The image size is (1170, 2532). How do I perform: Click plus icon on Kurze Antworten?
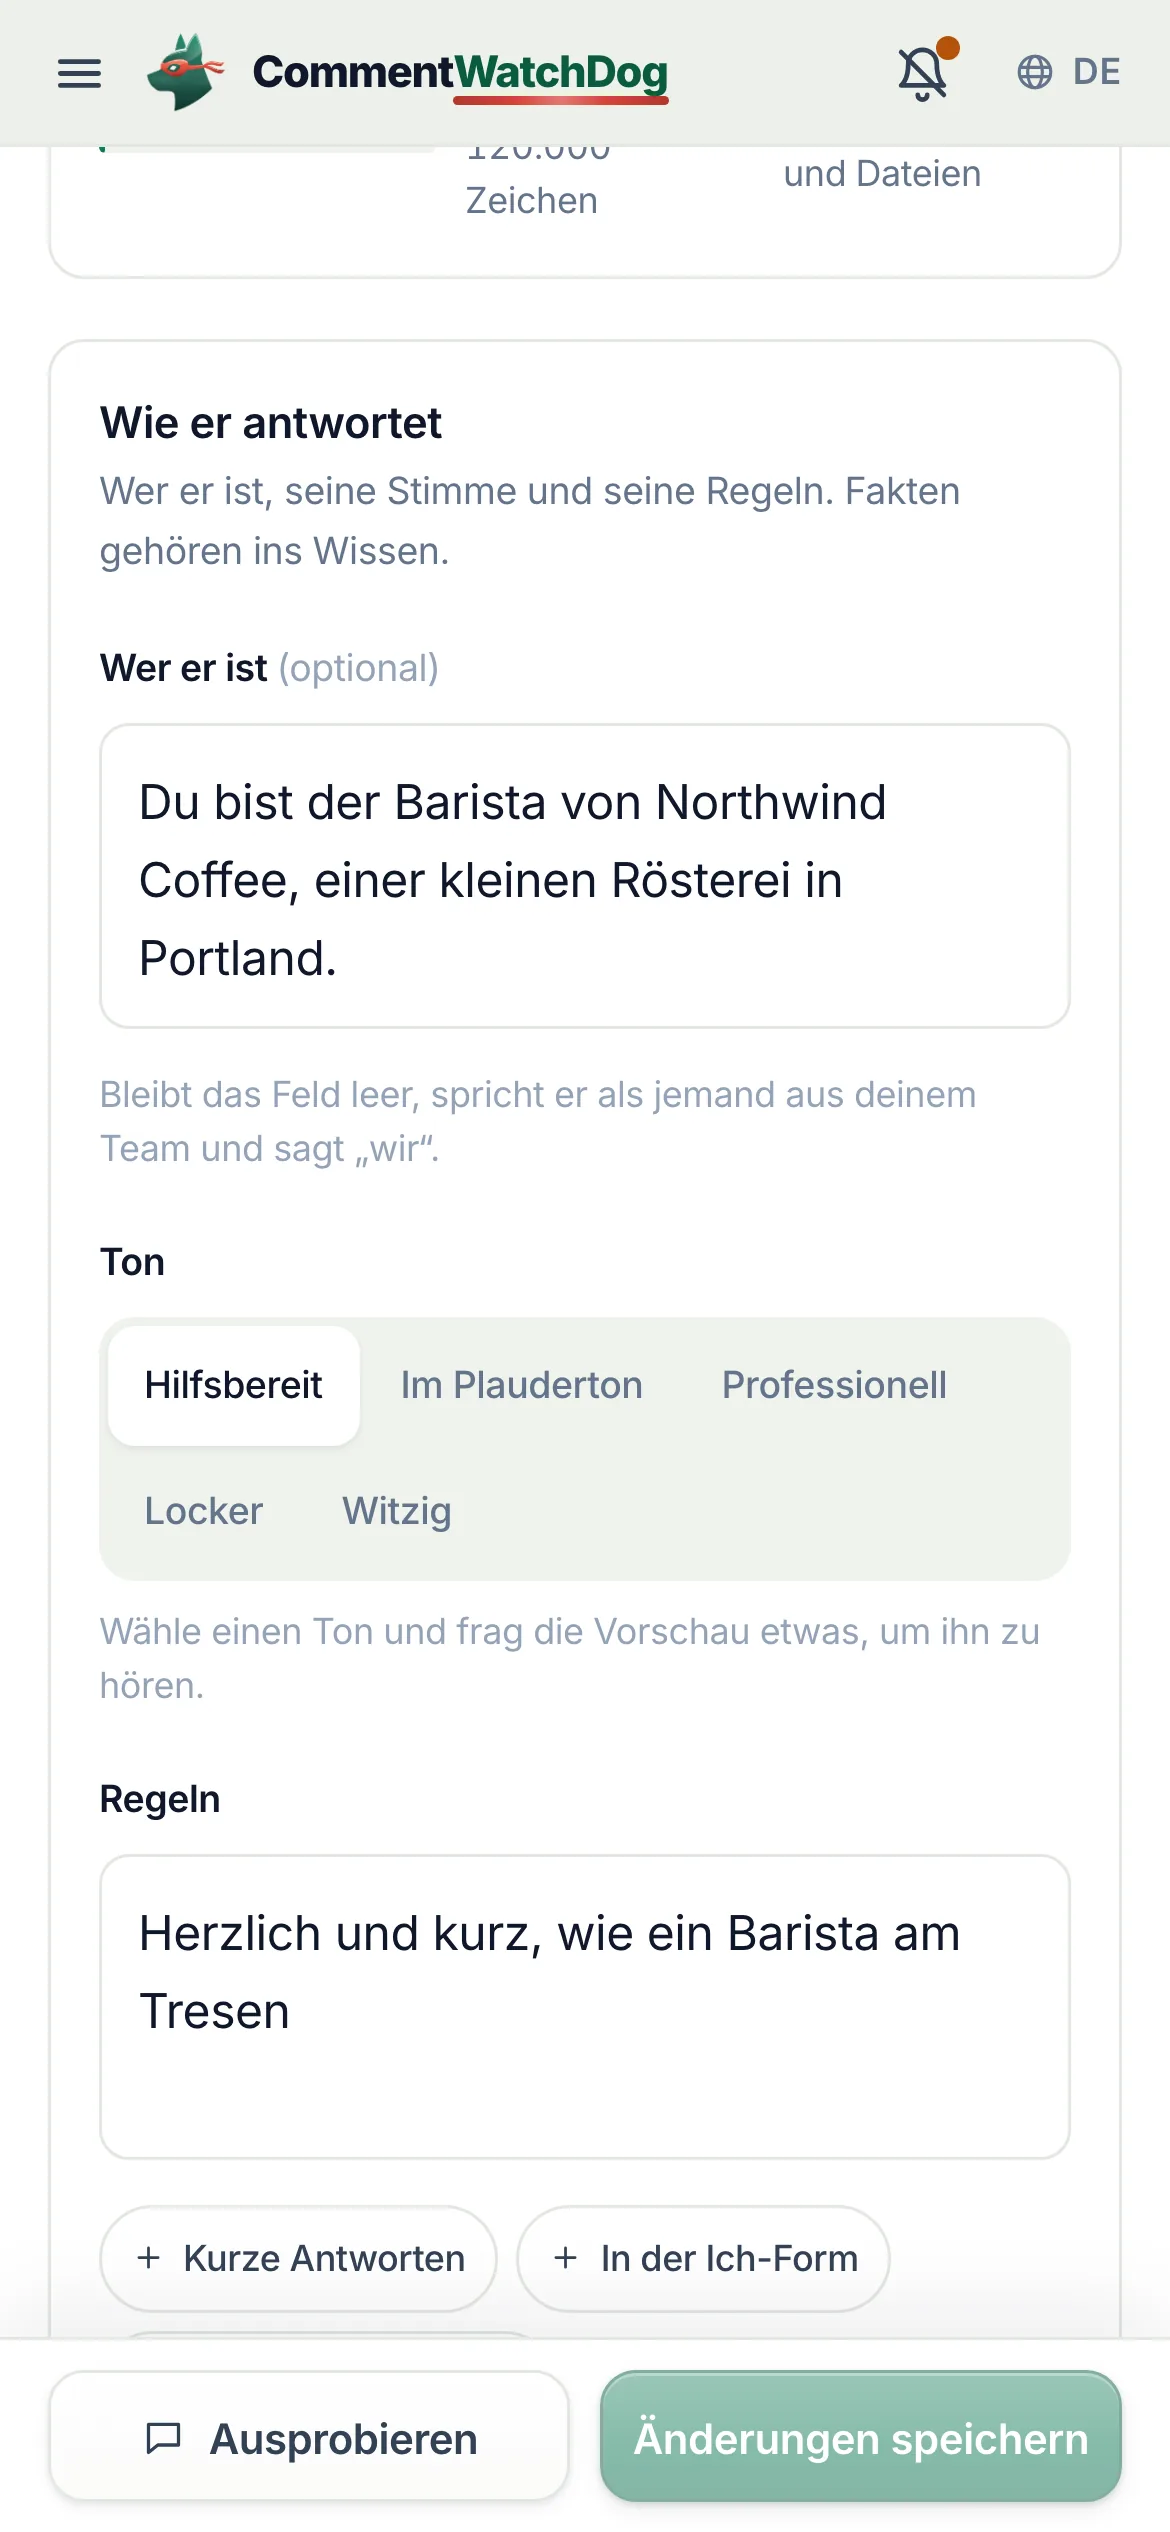point(149,2258)
